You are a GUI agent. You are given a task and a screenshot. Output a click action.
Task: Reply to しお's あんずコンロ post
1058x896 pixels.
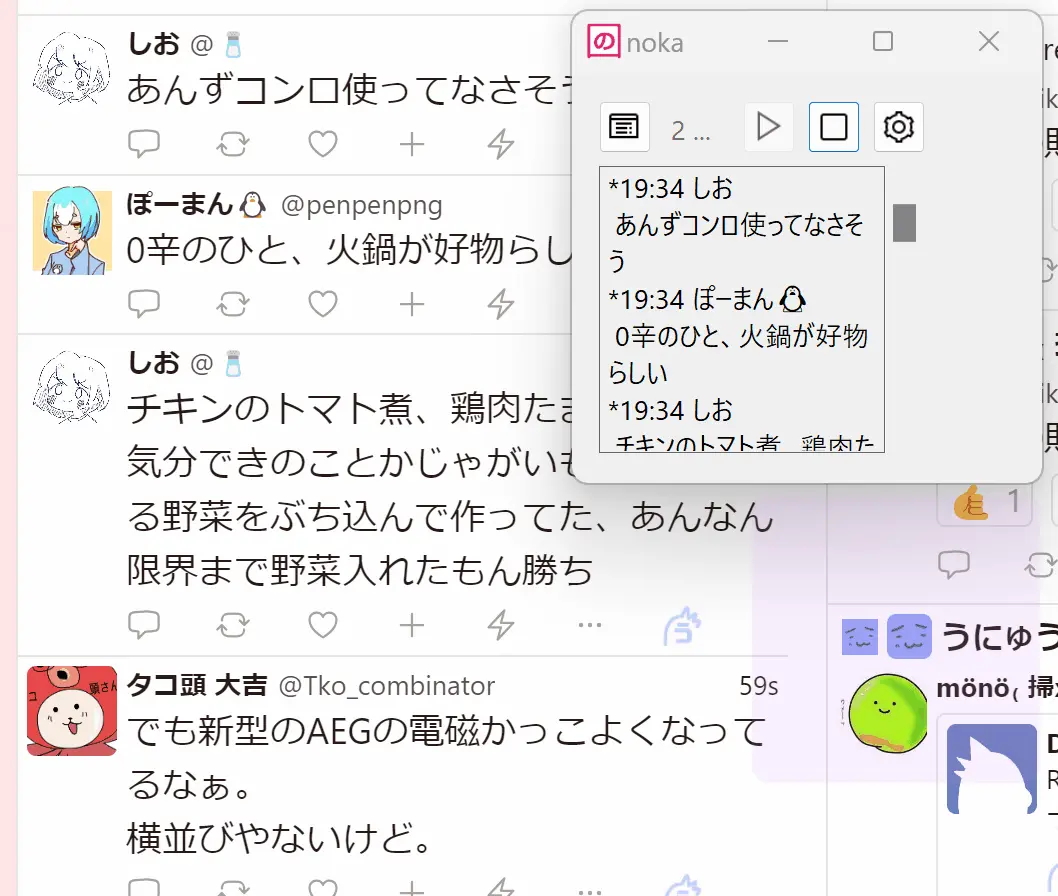(144, 145)
